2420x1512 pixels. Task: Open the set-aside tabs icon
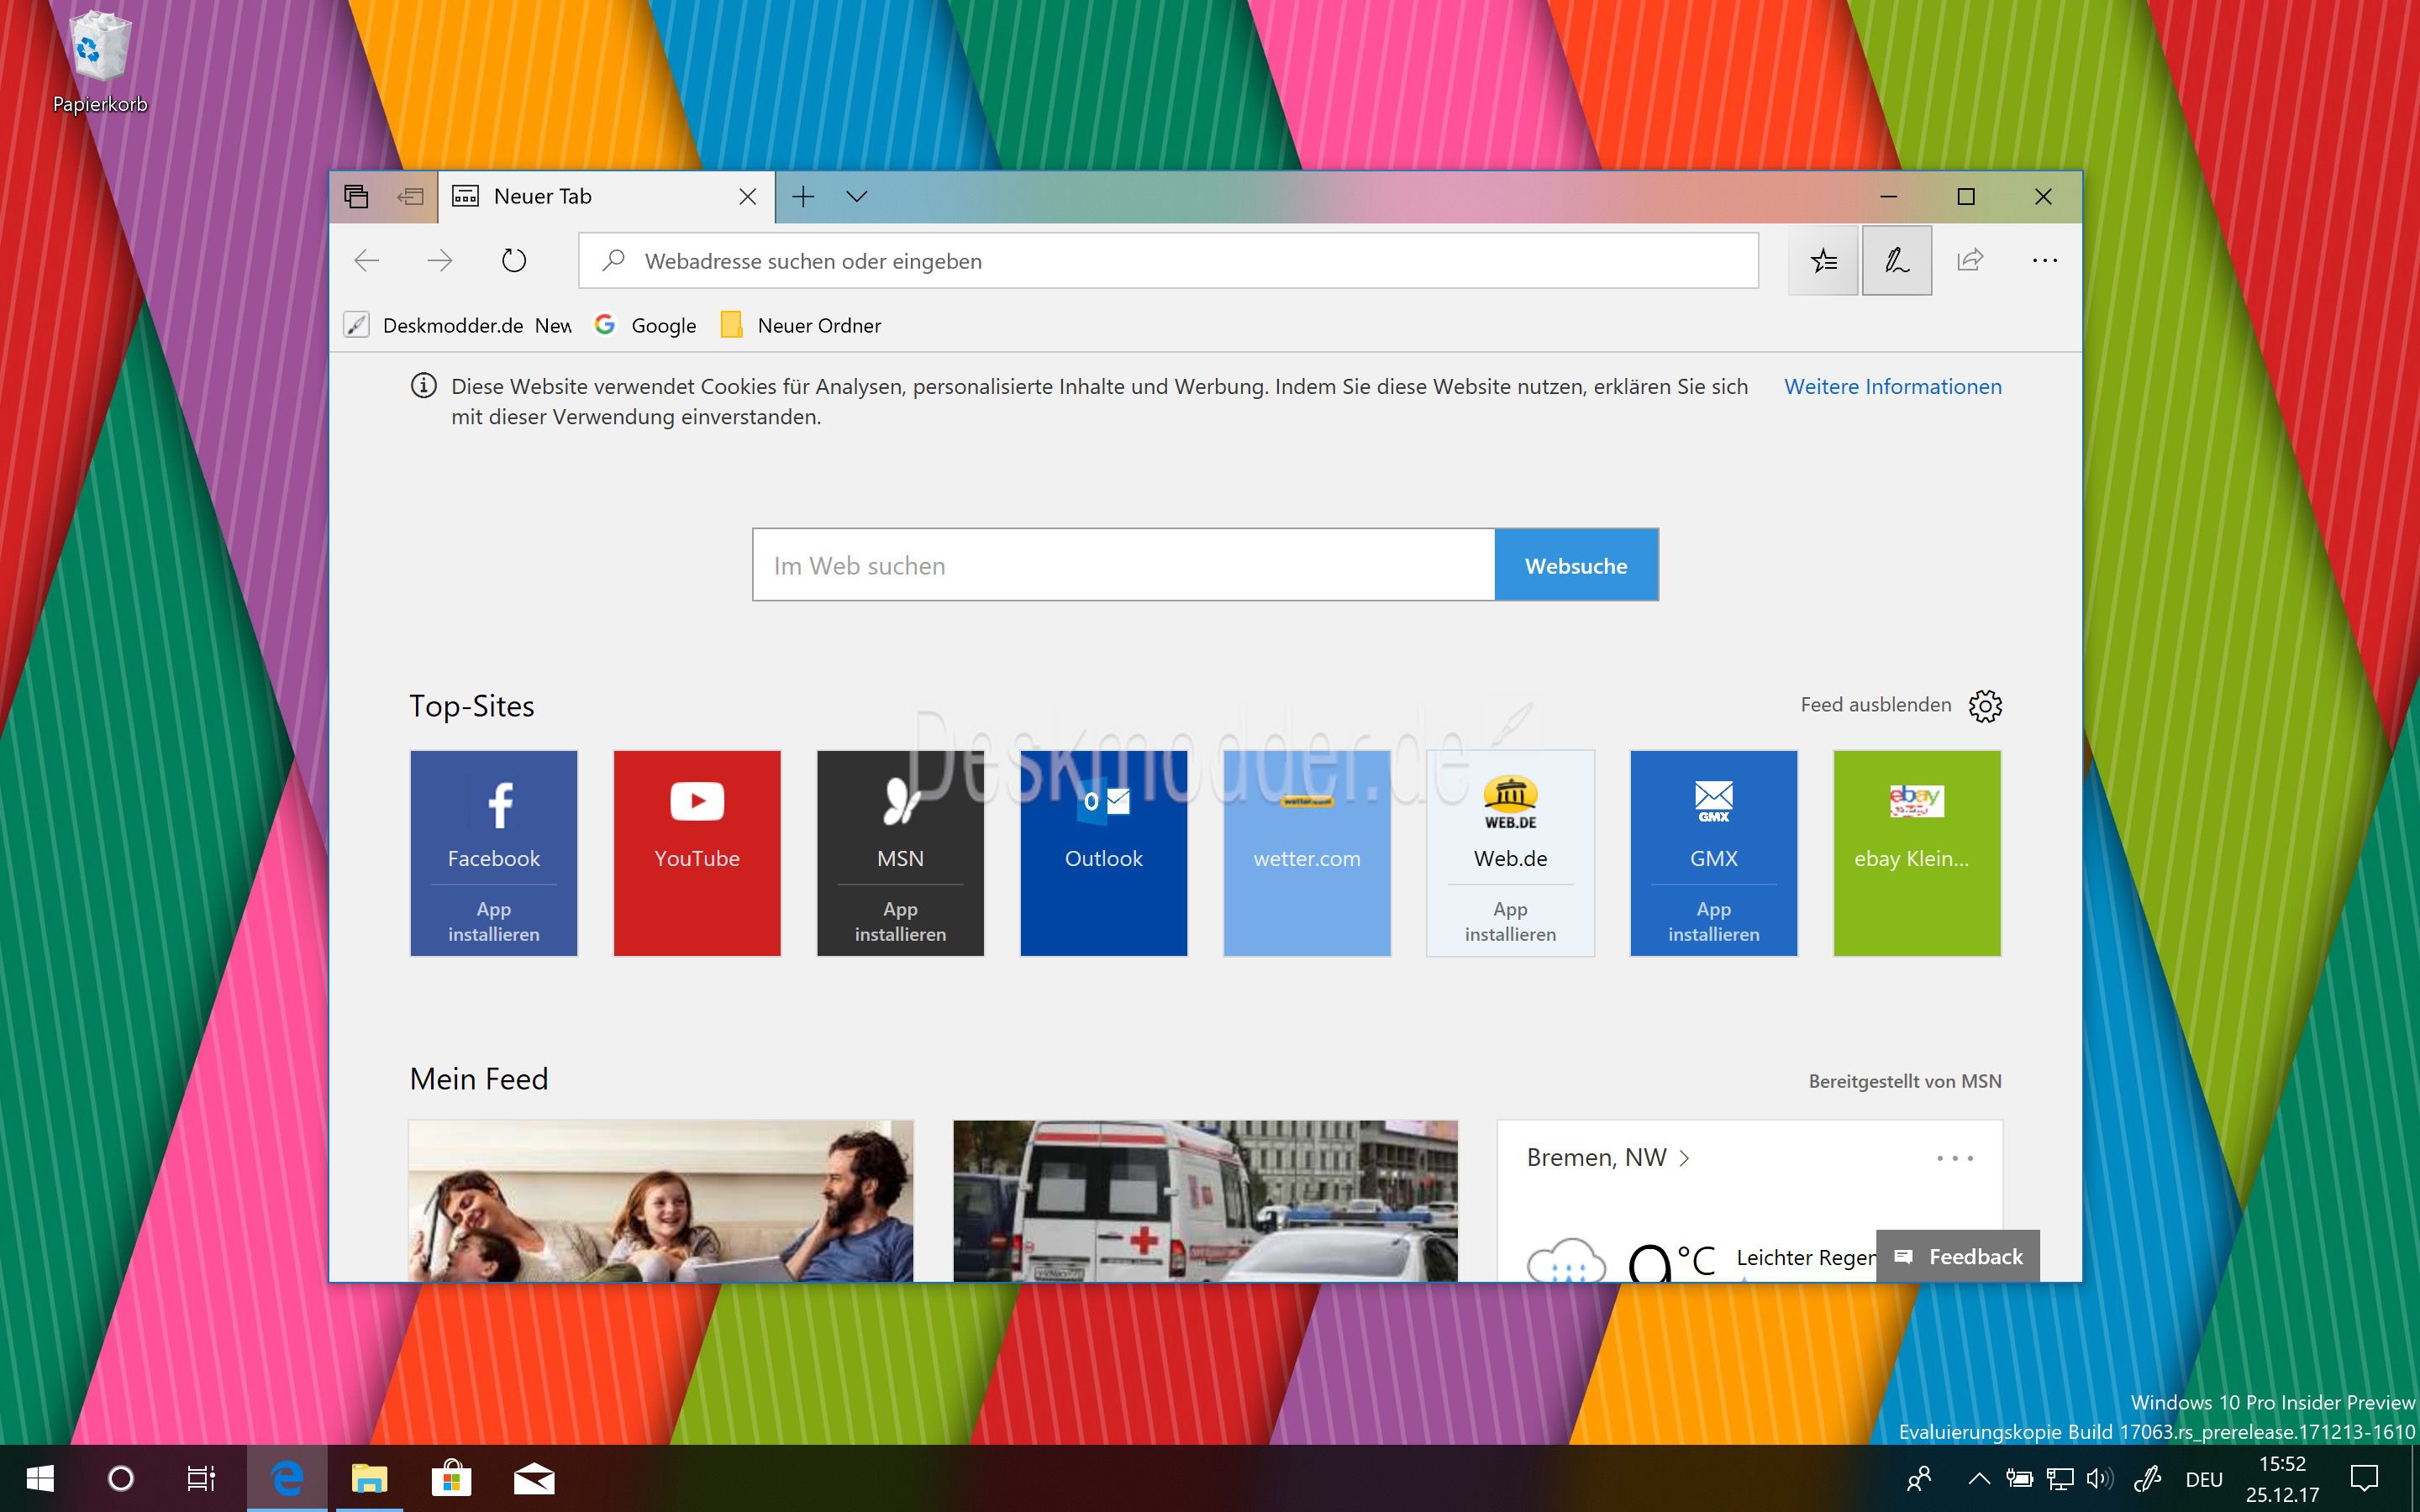click(356, 196)
